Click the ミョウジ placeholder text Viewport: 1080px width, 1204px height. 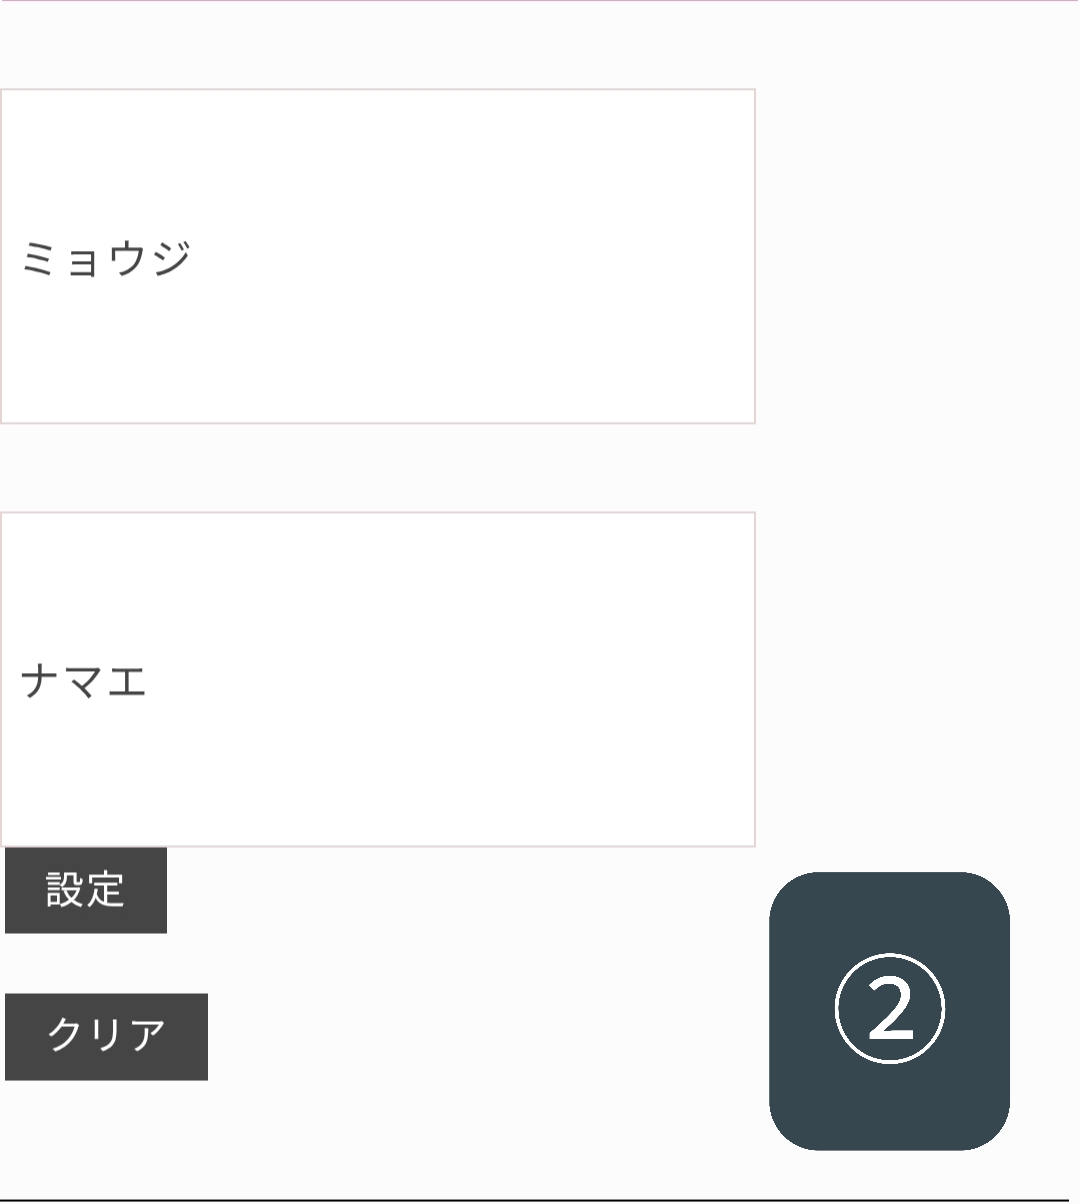[106, 258]
